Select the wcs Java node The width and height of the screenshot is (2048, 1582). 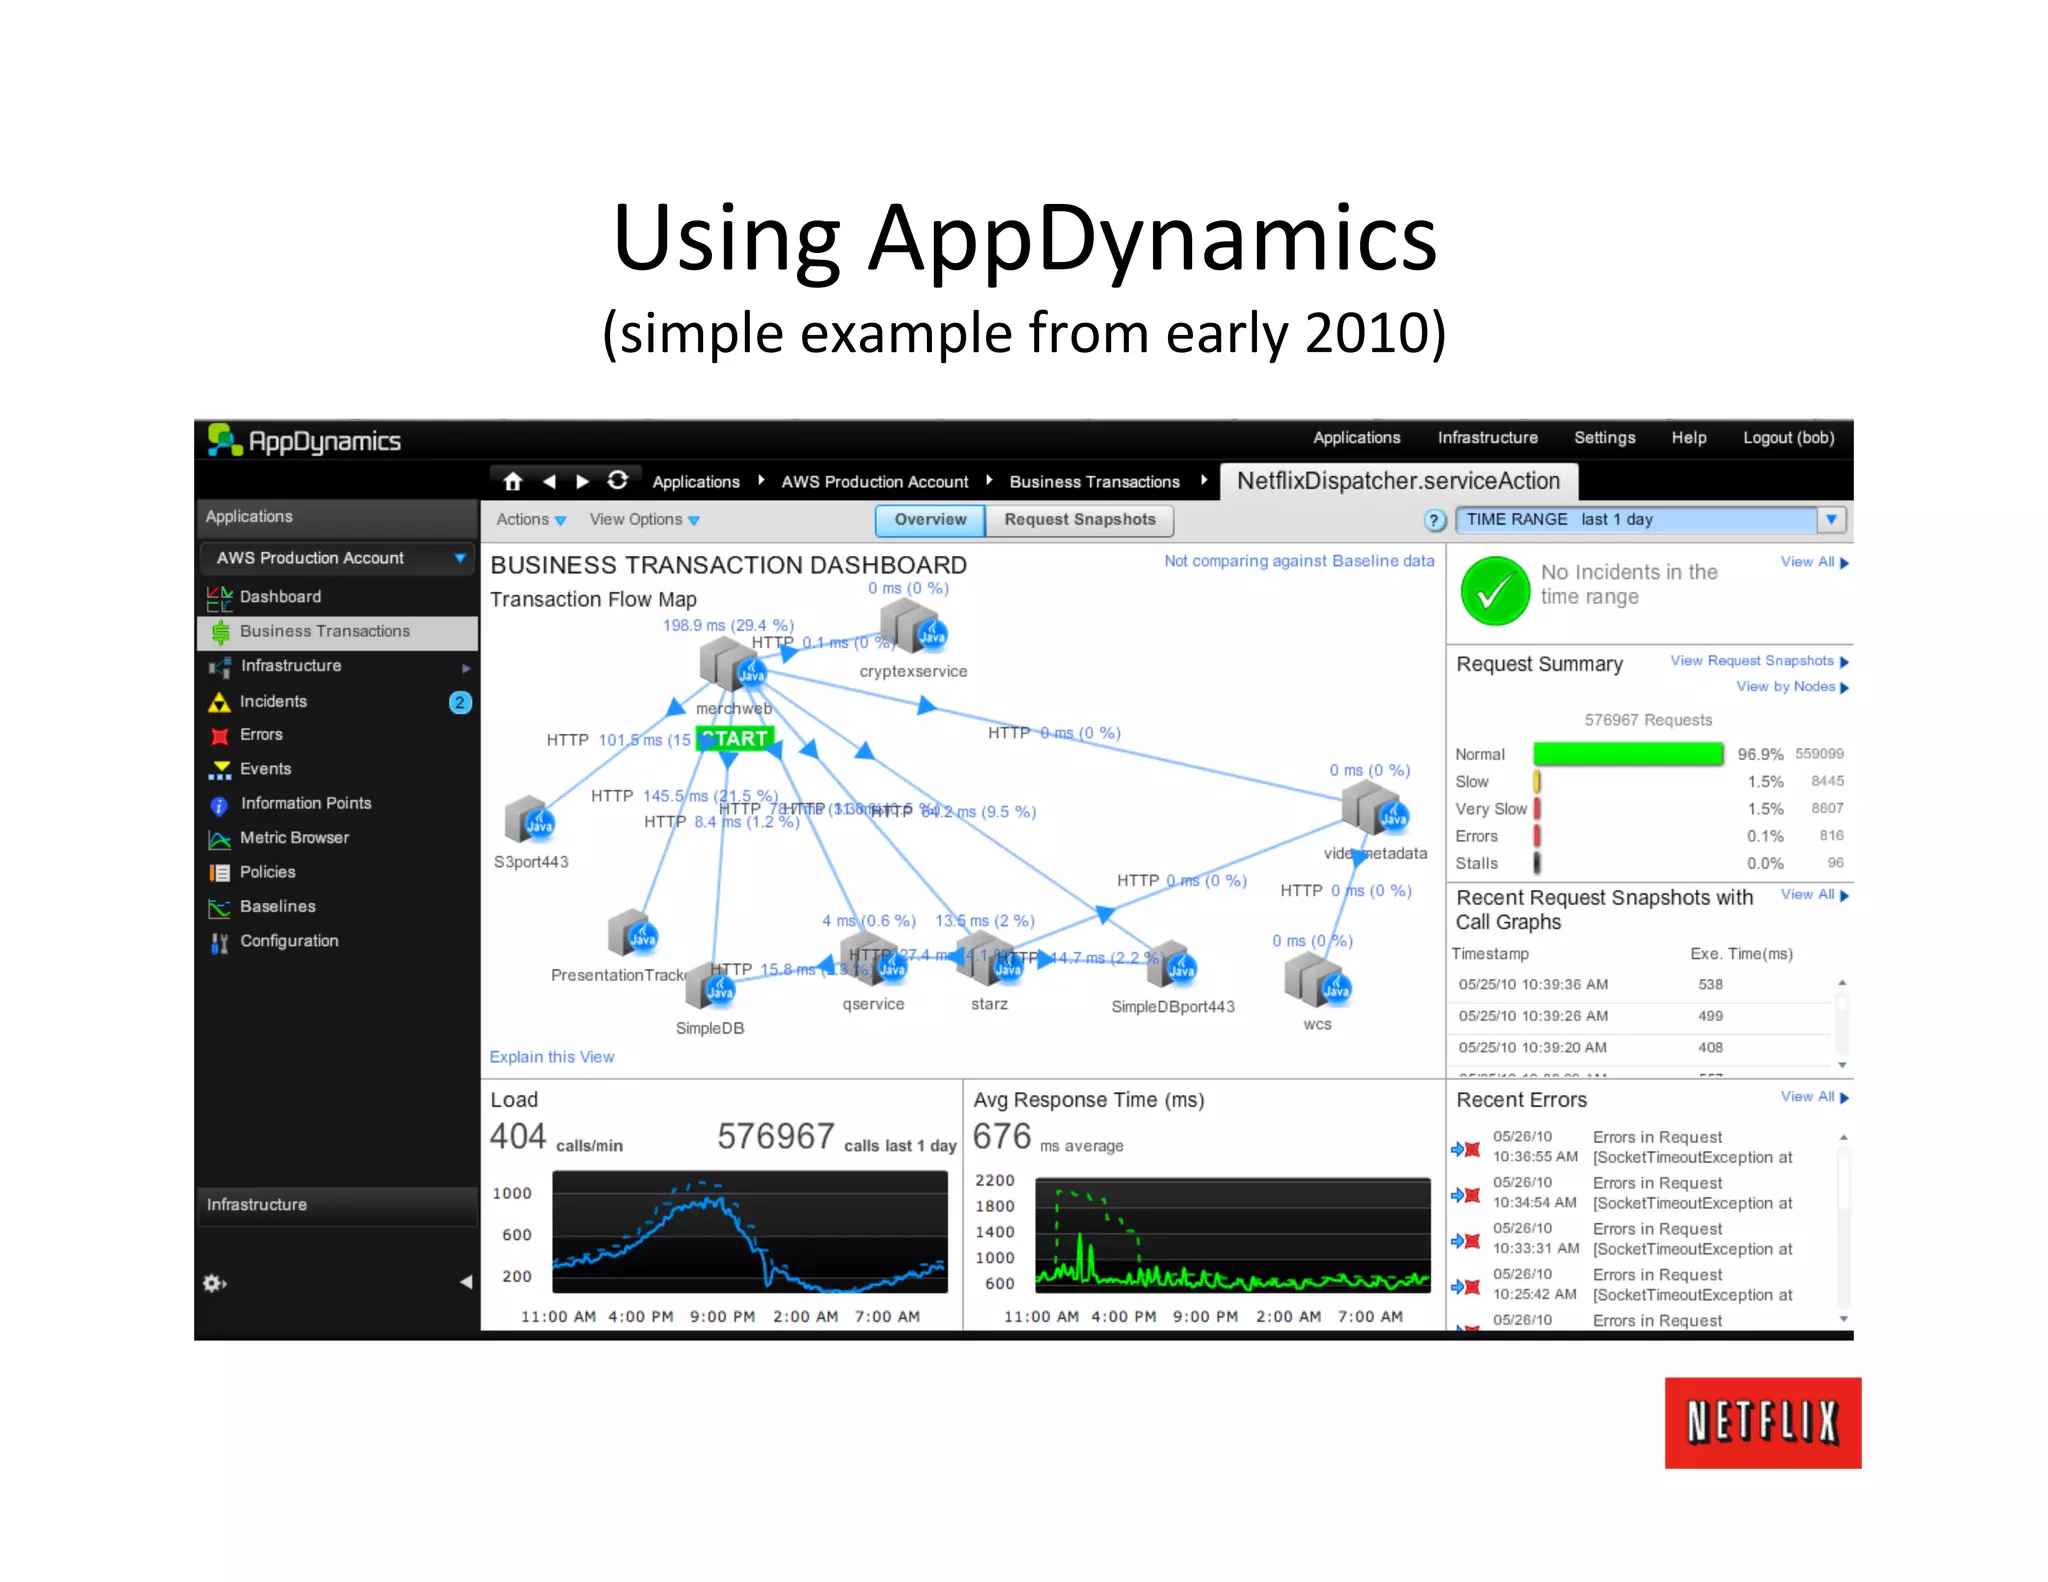coord(1318,979)
